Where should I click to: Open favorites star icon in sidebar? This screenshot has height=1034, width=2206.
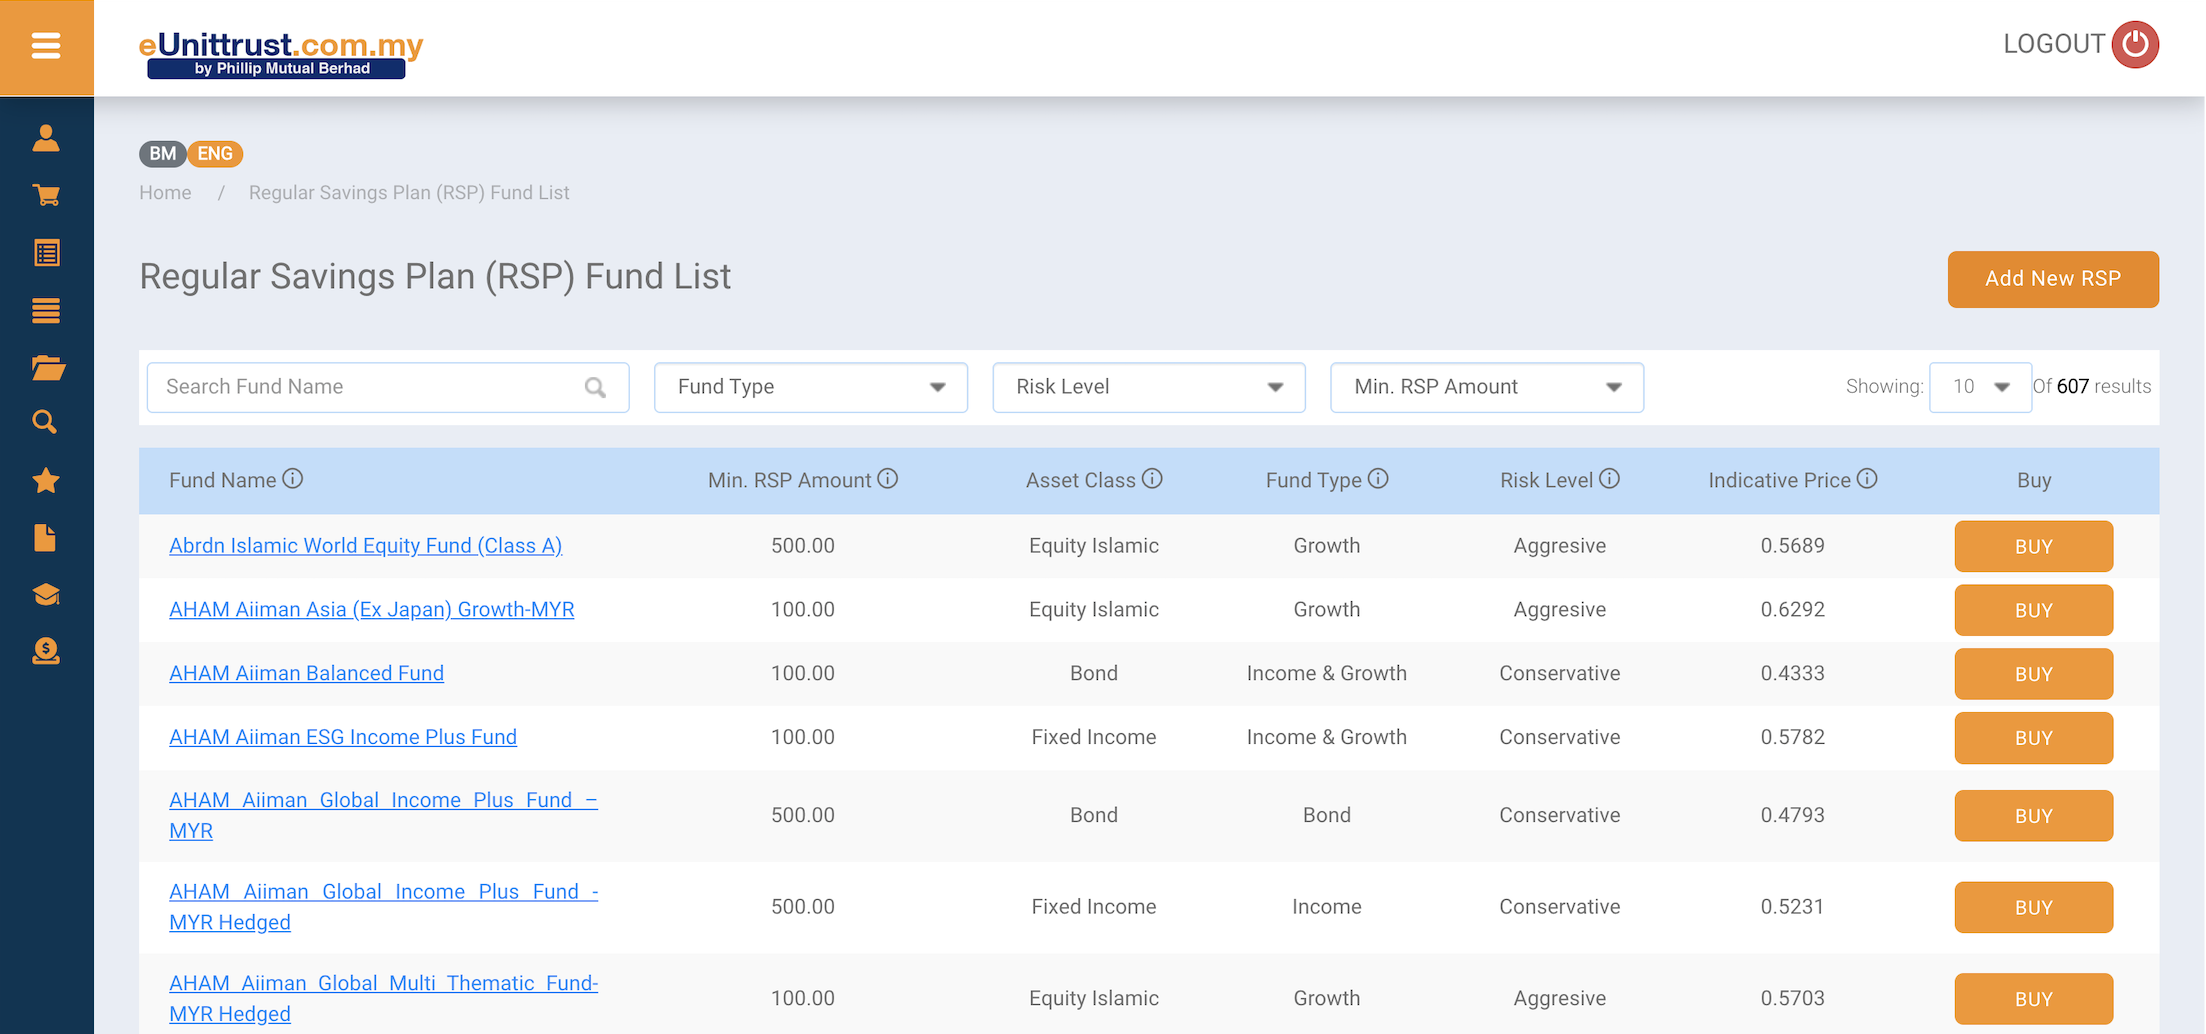tap(46, 481)
